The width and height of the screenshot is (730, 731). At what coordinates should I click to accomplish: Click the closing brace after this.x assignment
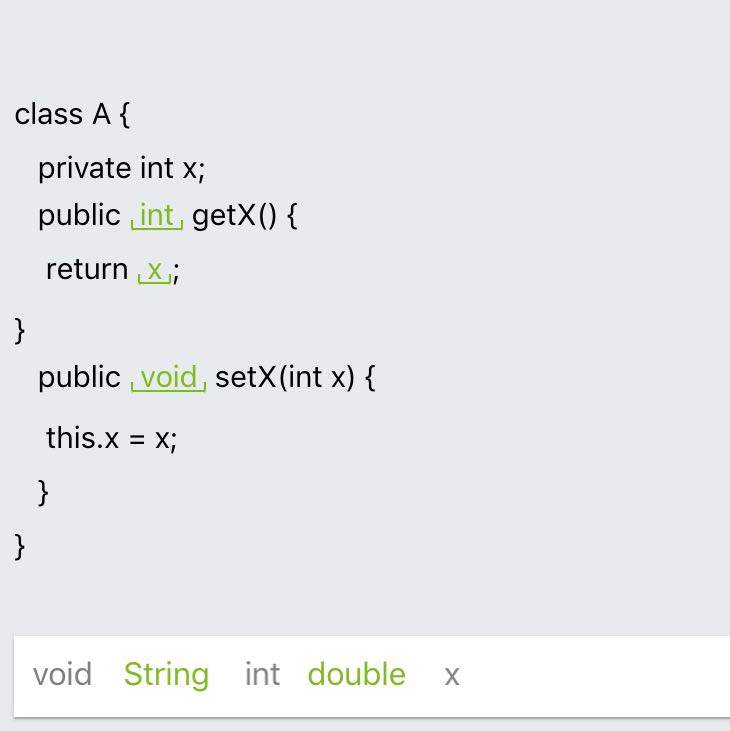pyautogui.click(x=42, y=492)
